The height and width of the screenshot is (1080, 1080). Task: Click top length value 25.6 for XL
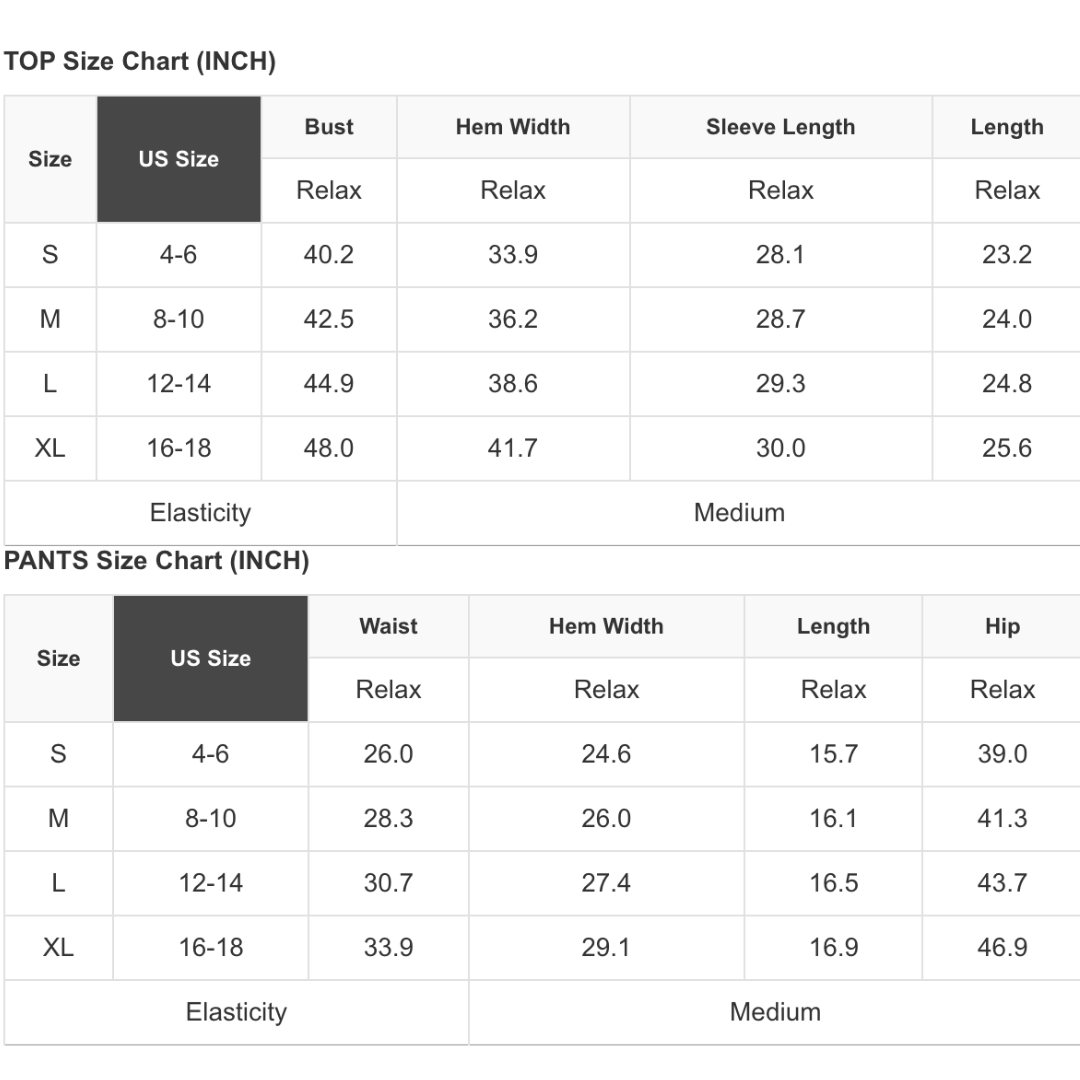pyautogui.click(x=1006, y=448)
